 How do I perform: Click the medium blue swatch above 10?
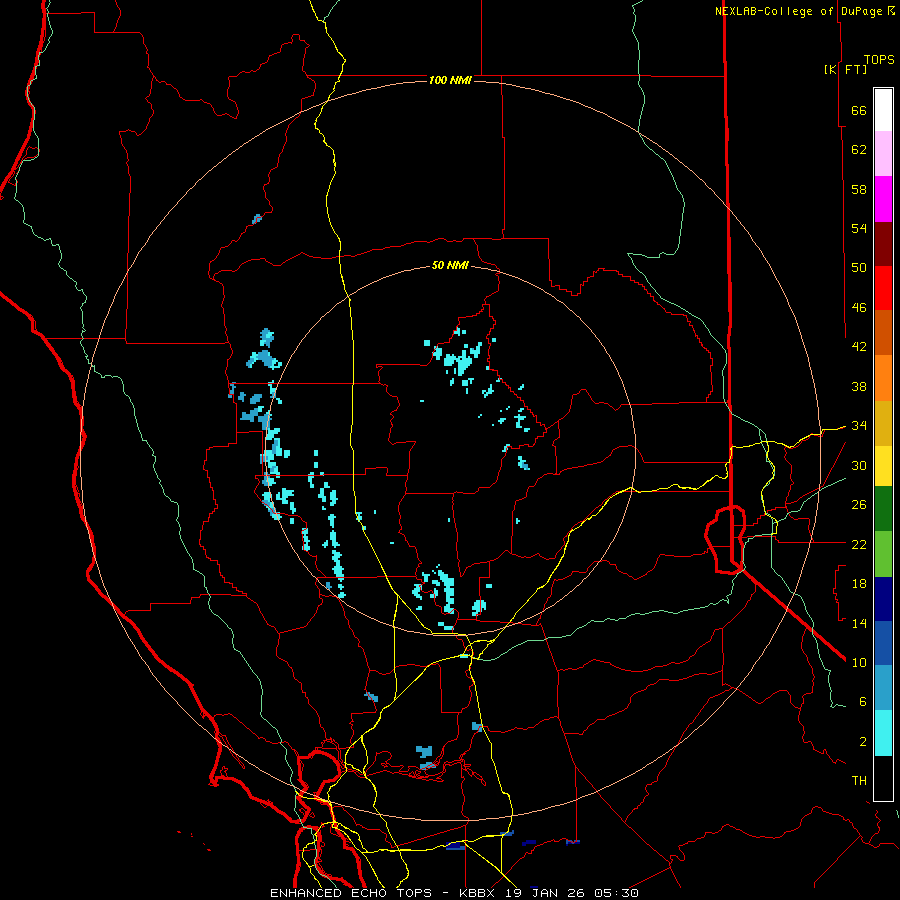point(883,643)
